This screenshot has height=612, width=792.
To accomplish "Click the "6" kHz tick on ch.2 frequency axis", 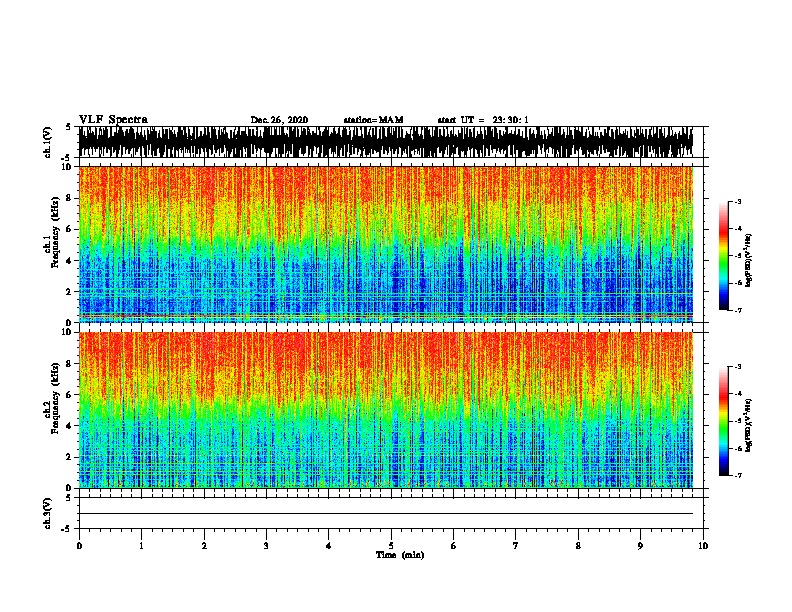I will [x=71, y=395].
